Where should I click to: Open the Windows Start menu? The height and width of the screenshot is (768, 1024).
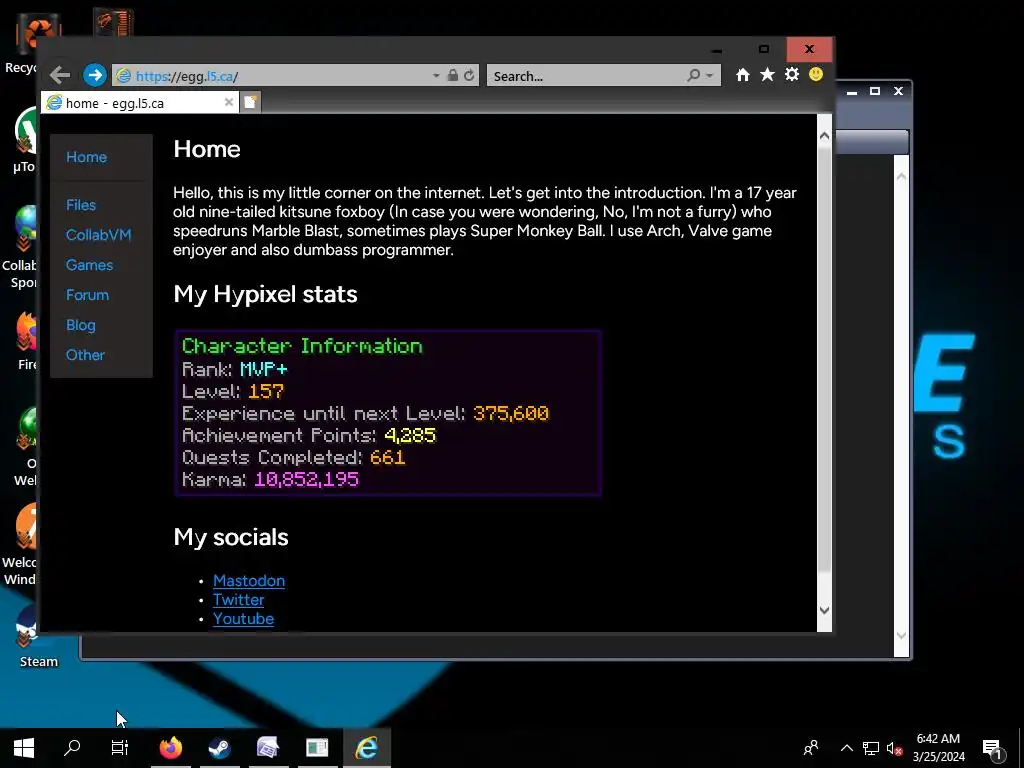[x=24, y=748]
